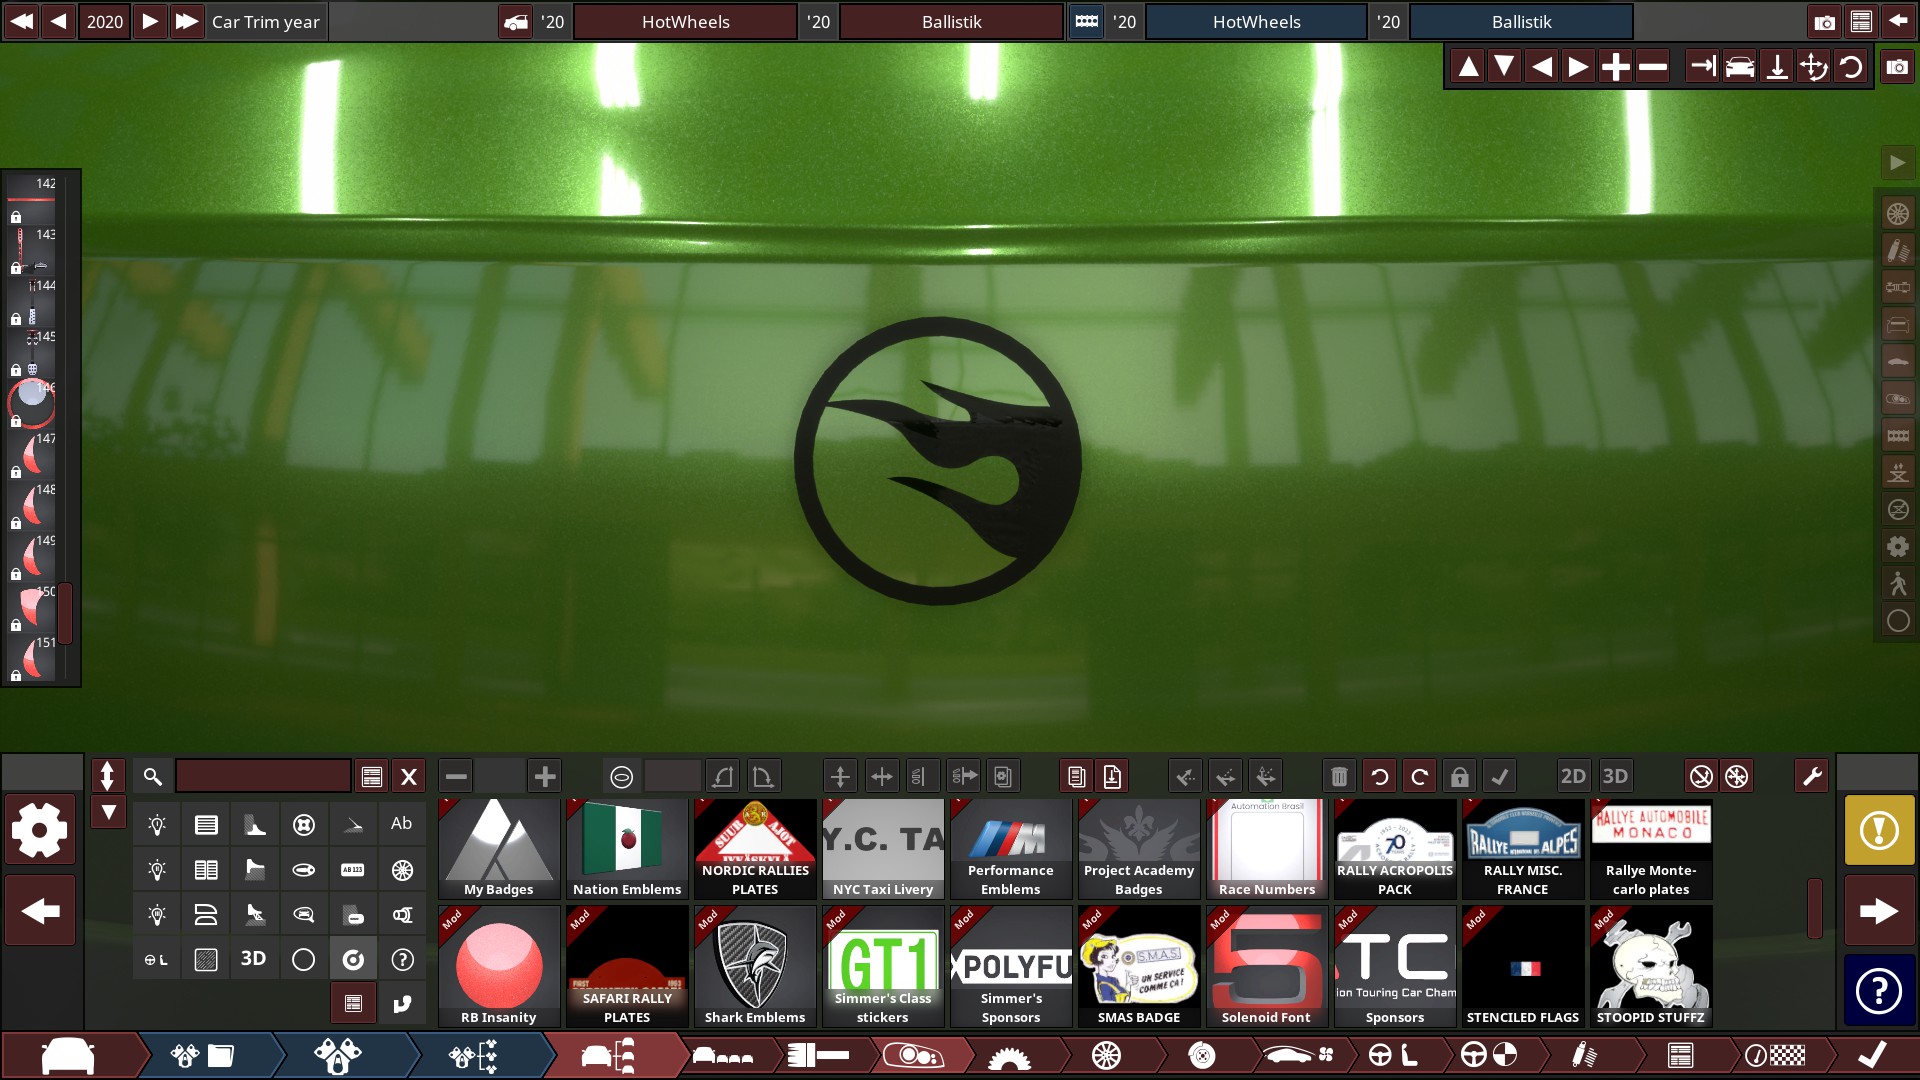The width and height of the screenshot is (1920, 1080).
Task: Open the Shark Emblems pack
Action: [755, 967]
